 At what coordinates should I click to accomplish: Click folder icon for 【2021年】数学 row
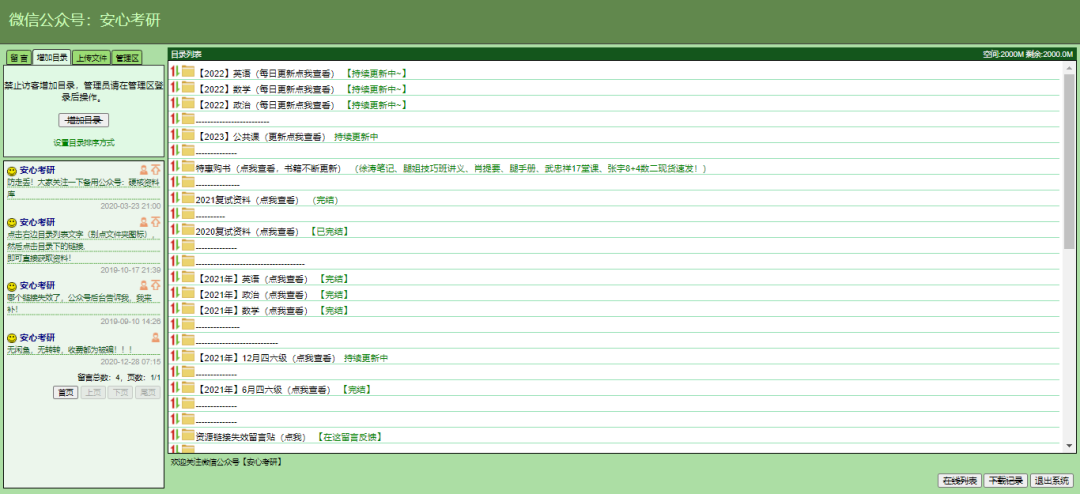(188, 309)
